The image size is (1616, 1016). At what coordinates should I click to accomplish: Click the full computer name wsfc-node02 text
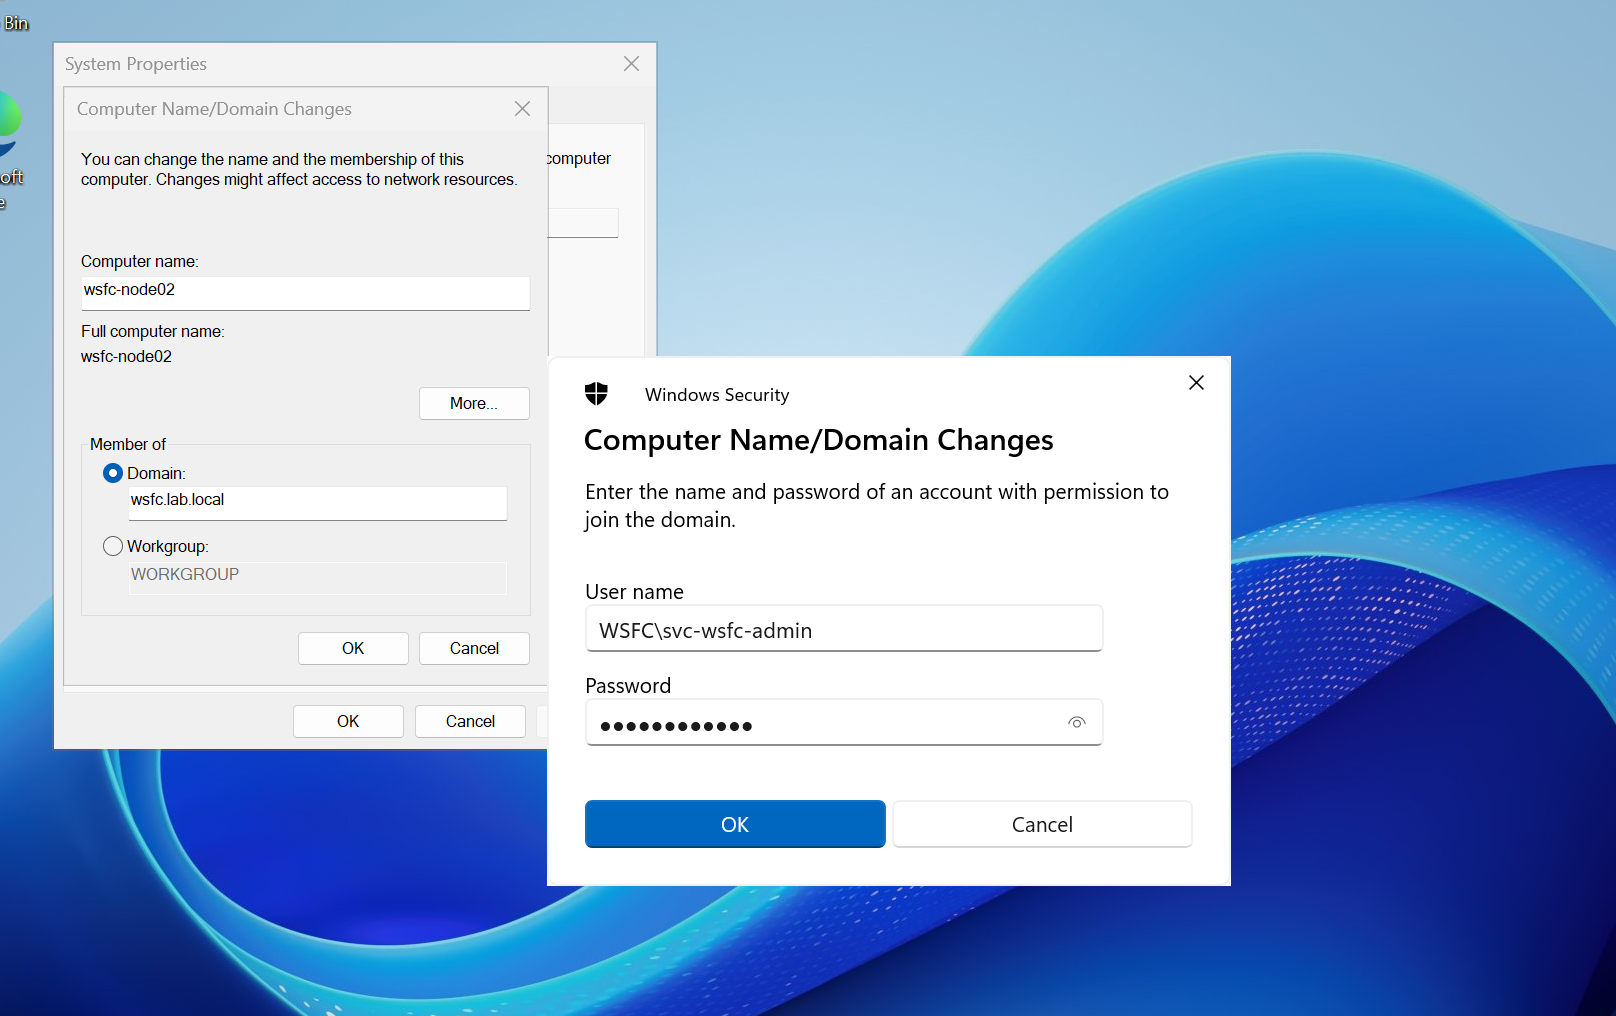126,356
